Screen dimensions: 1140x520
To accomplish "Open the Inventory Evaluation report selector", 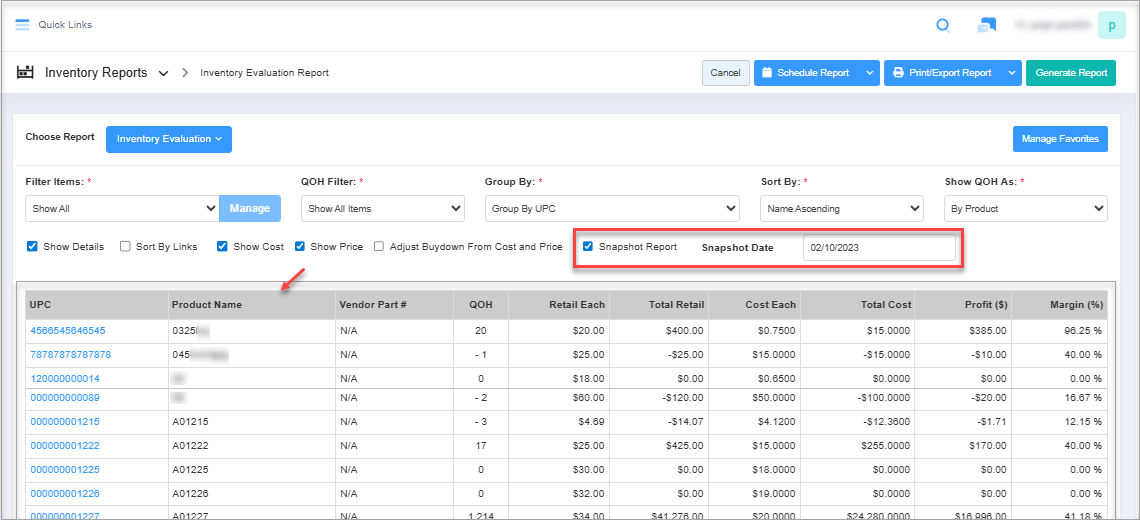I will pyautogui.click(x=169, y=139).
